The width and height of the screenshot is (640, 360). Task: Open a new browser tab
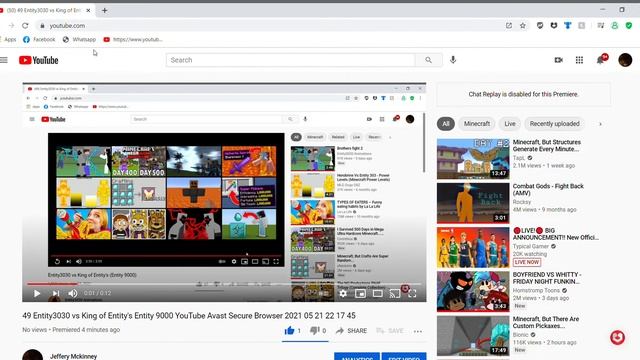104,10
